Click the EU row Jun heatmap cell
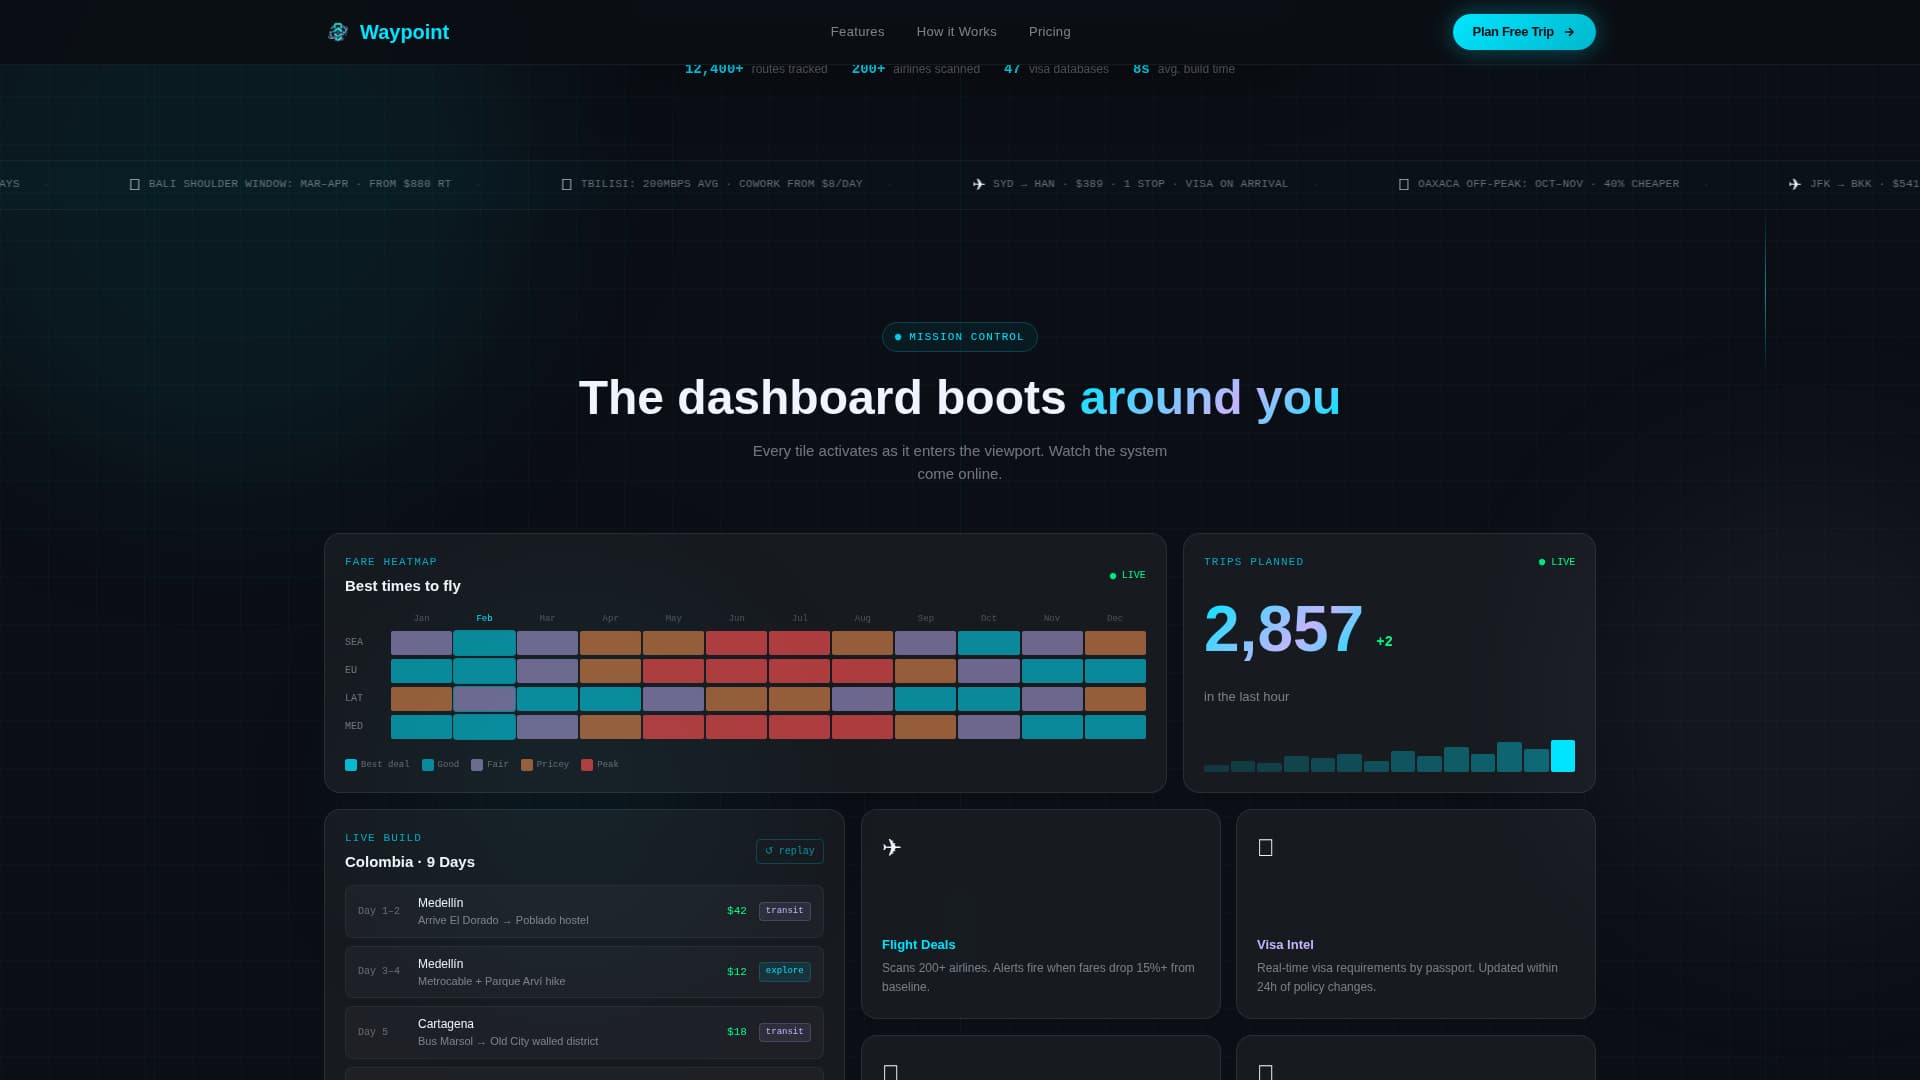The width and height of the screenshot is (1920, 1080). click(x=736, y=671)
